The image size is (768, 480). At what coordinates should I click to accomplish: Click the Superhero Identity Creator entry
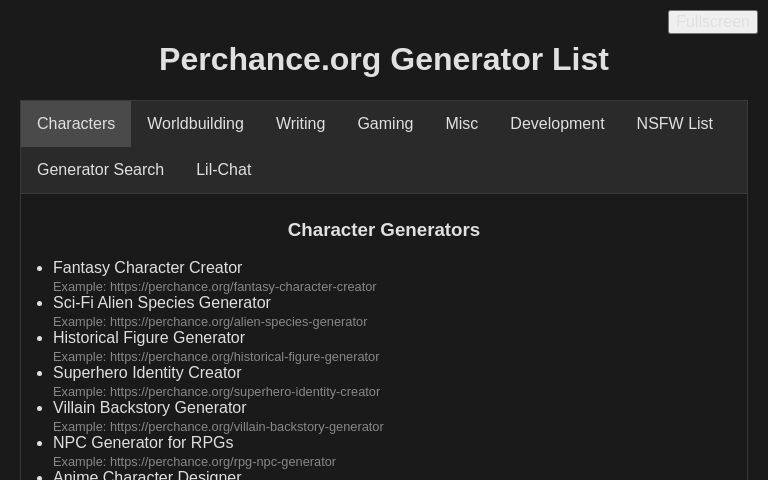(x=147, y=373)
